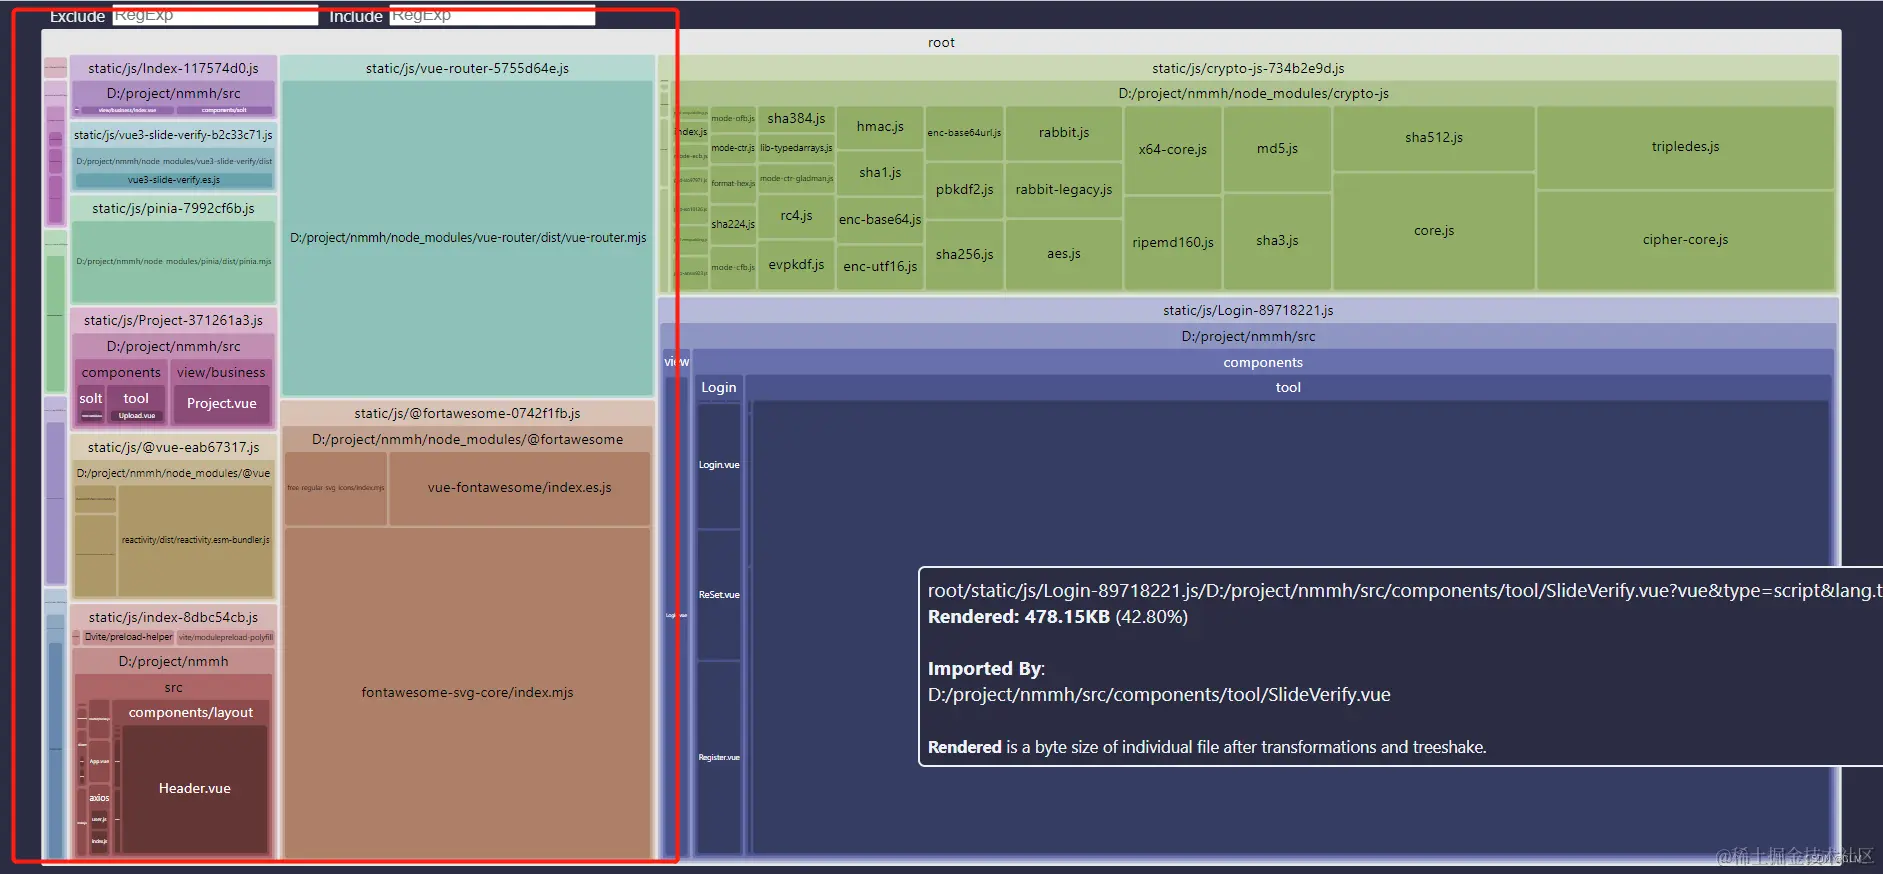This screenshot has height=874, width=1883.
Task: Click the hmac.js block
Action: [x=880, y=126]
